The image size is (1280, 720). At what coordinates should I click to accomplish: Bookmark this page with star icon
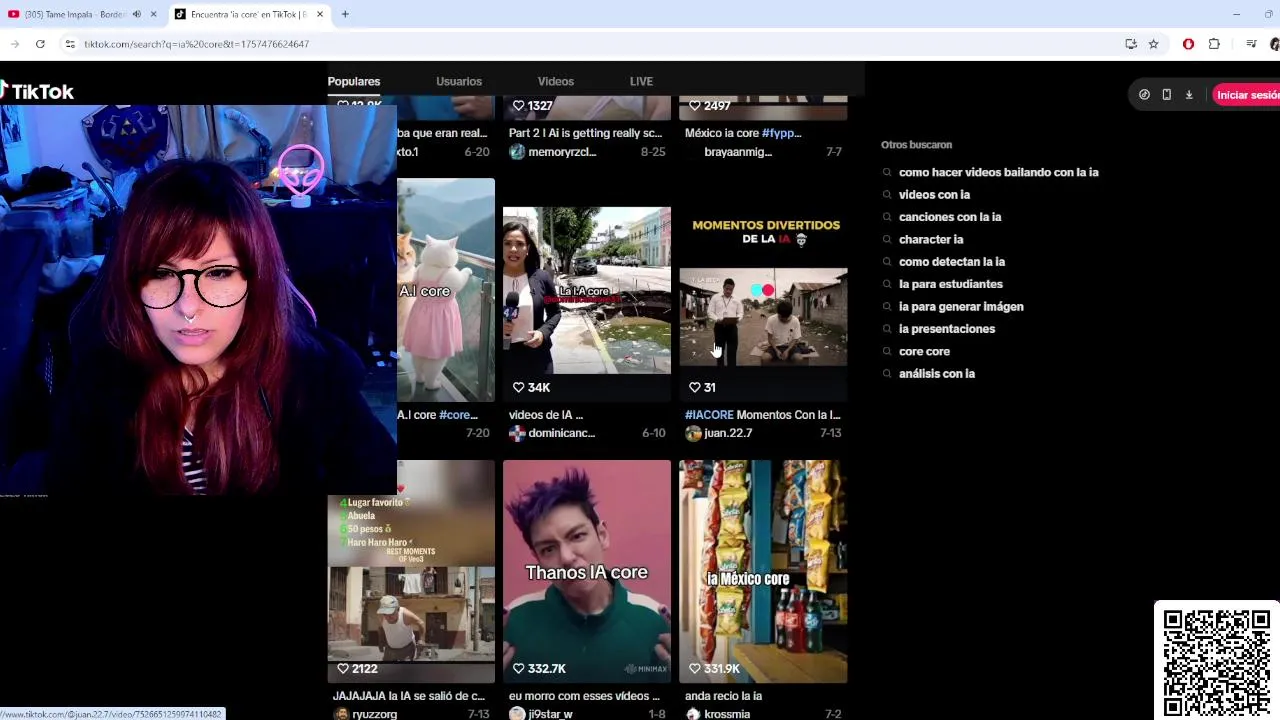(1153, 44)
